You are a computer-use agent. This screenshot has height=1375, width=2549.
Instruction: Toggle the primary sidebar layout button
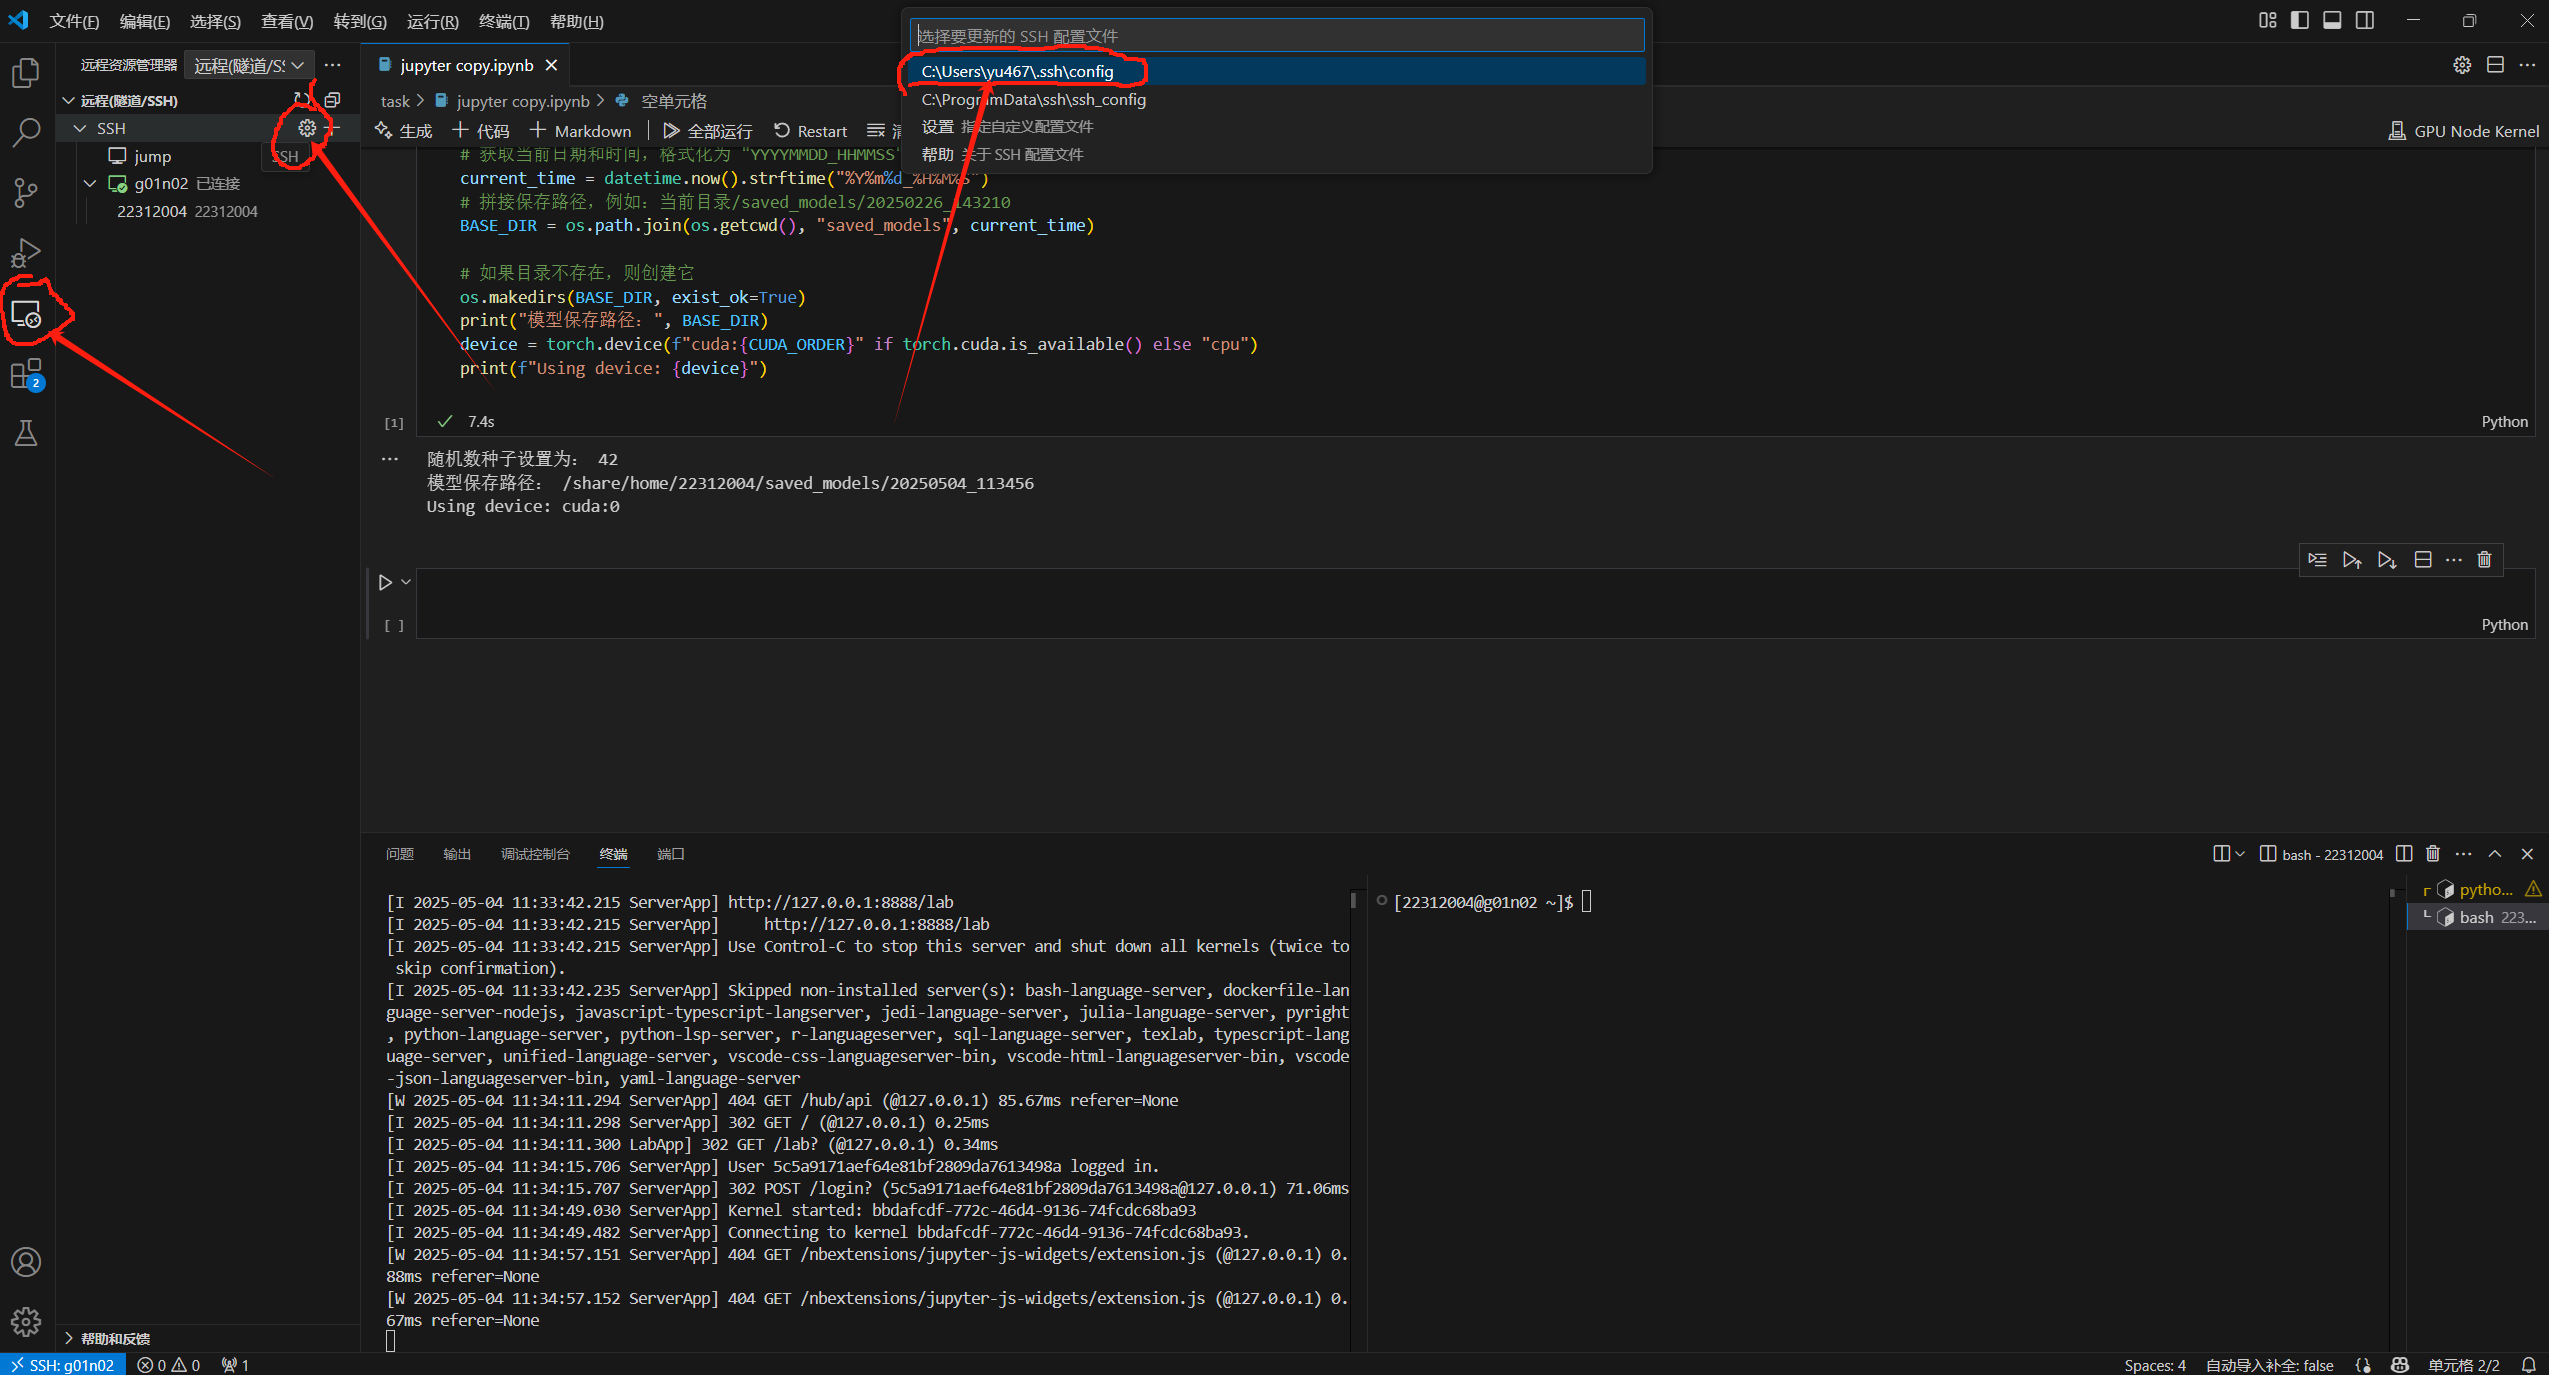[x=2300, y=20]
